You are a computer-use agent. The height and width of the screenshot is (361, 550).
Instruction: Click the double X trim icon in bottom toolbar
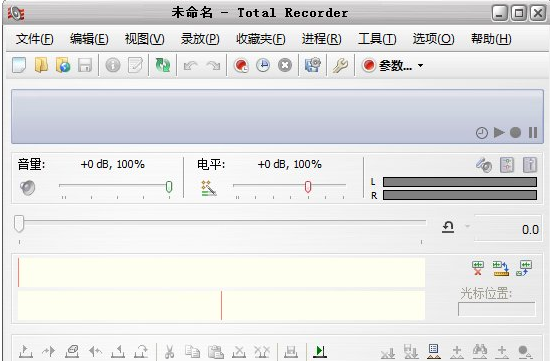point(262,352)
